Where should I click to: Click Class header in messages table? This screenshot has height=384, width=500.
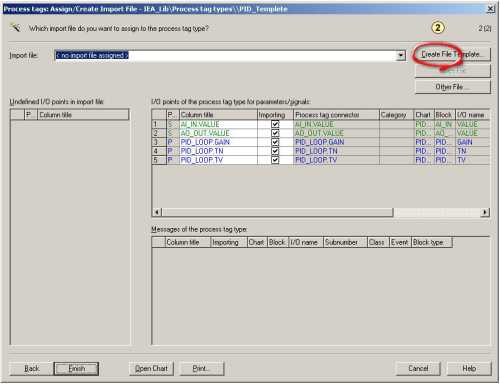click(378, 242)
